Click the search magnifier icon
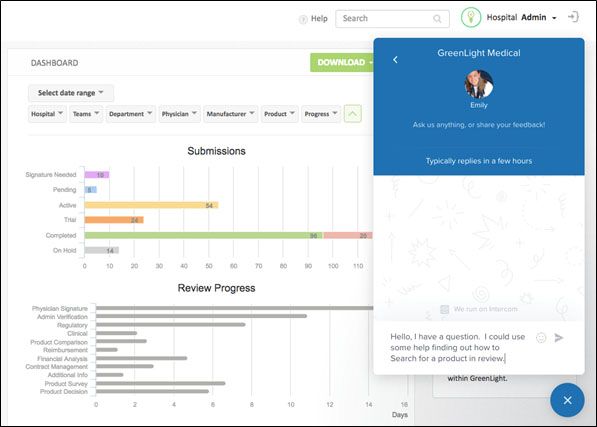597x427 pixels. (x=437, y=19)
